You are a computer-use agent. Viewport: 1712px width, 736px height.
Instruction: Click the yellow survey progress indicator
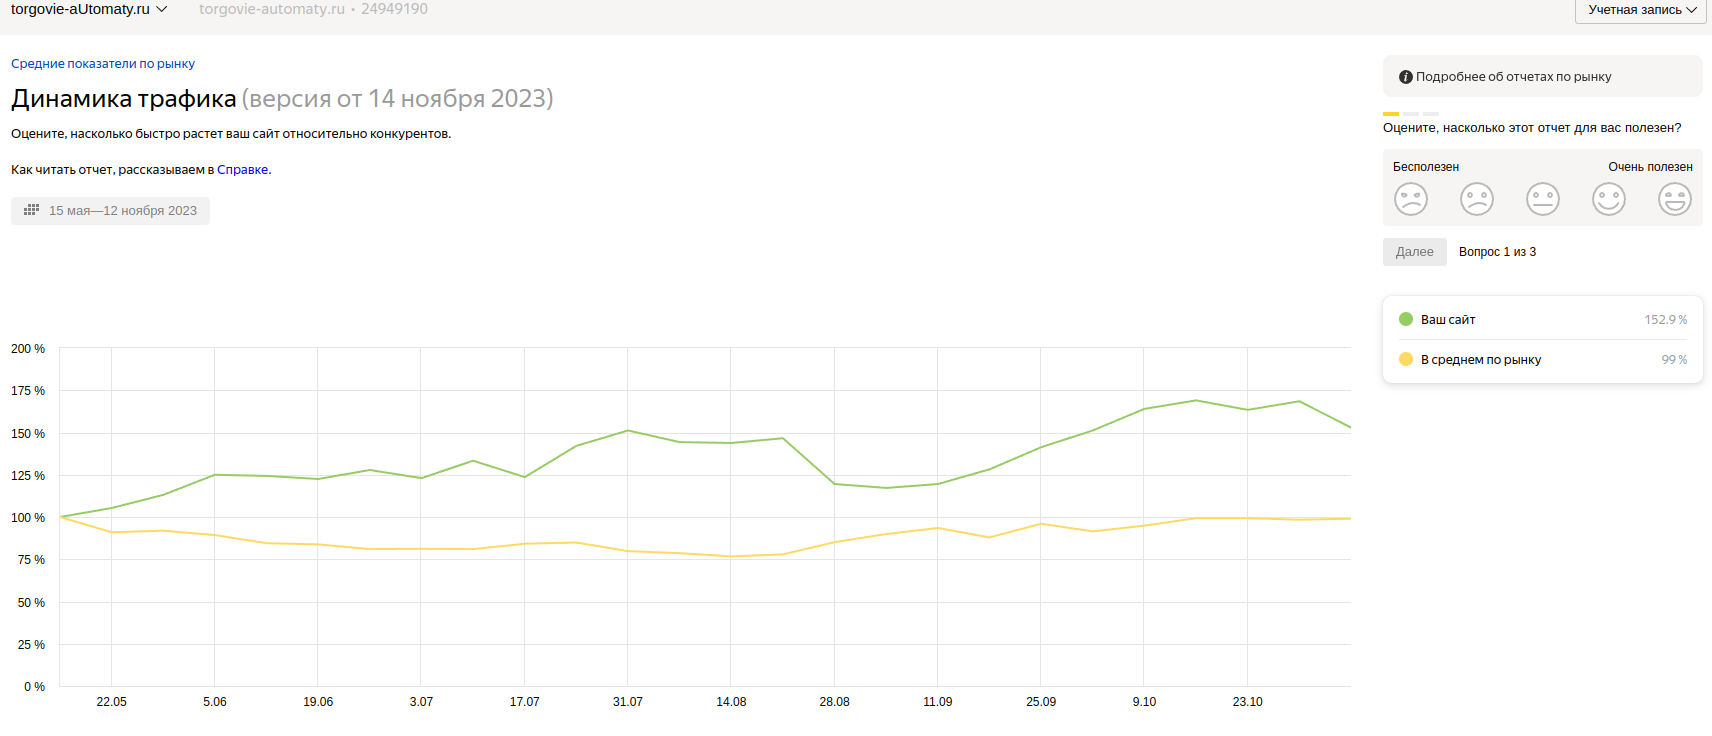tap(1391, 114)
